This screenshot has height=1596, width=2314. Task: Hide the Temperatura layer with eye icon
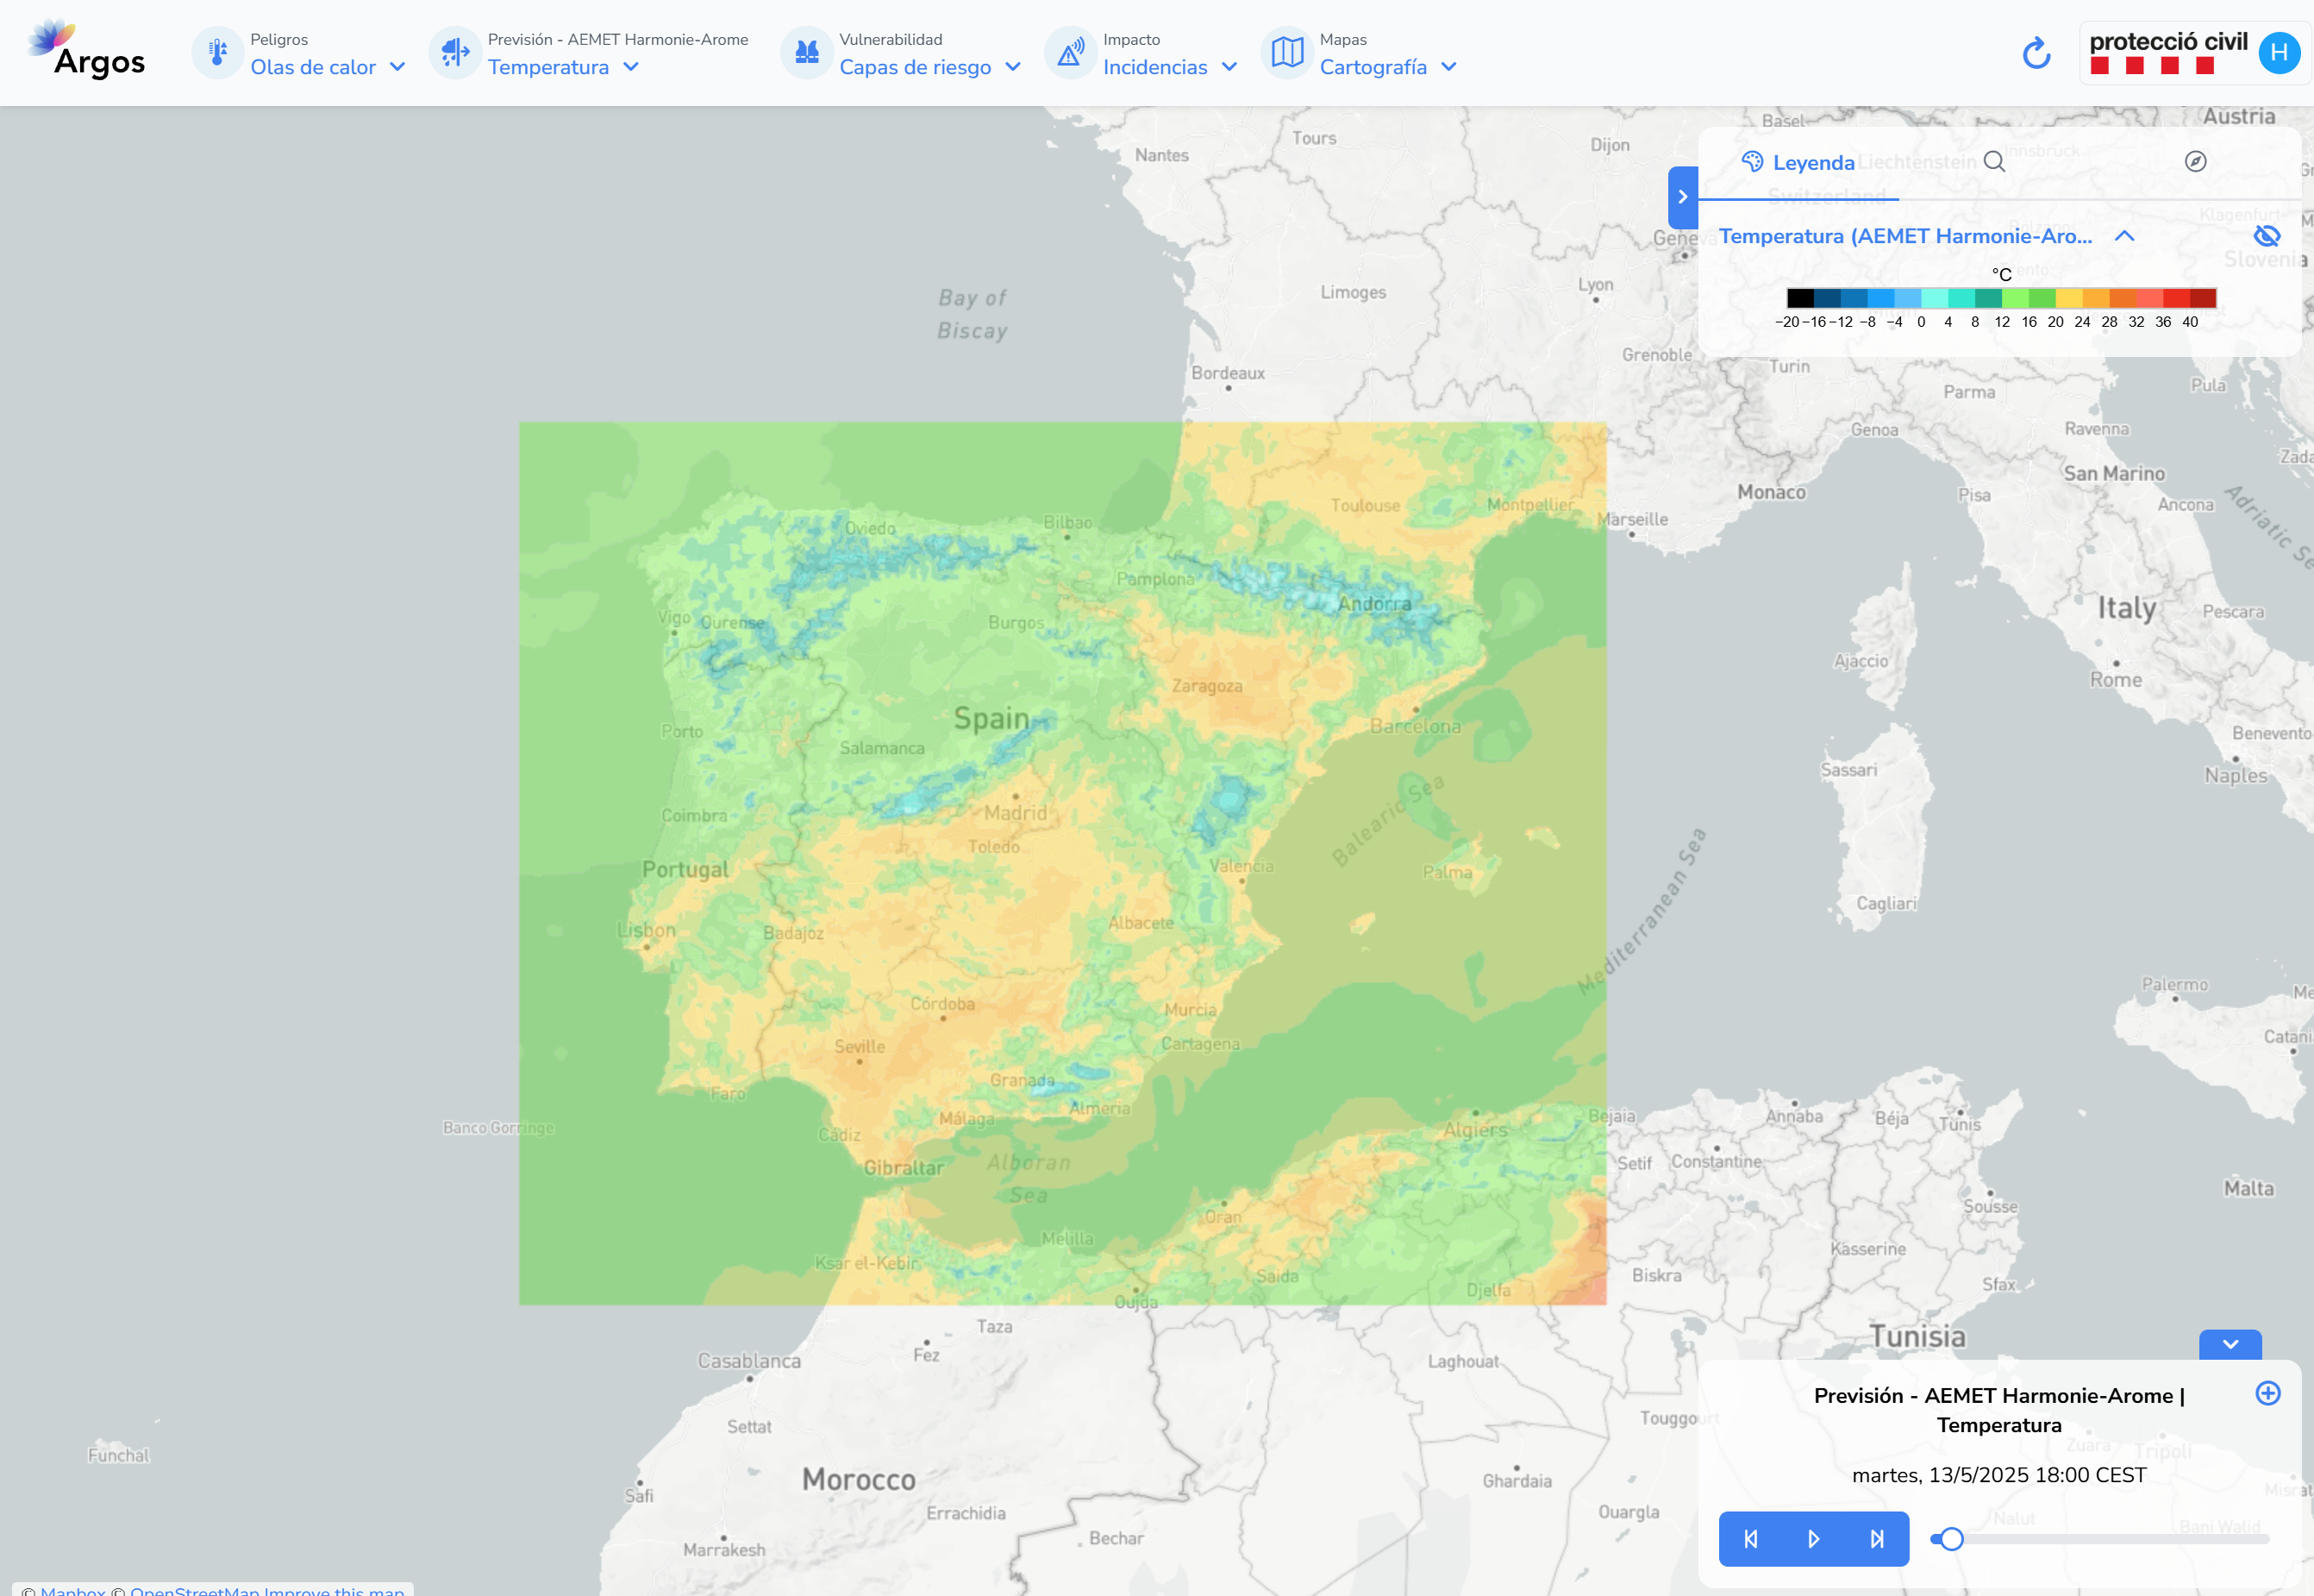tap(2266, 236)
